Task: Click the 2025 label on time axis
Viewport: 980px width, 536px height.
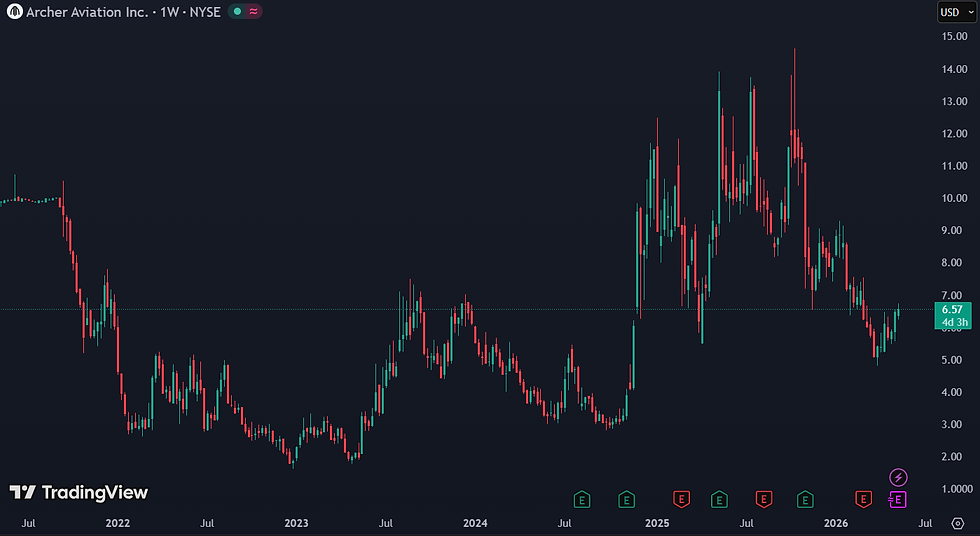Action: tap(657, 523)
